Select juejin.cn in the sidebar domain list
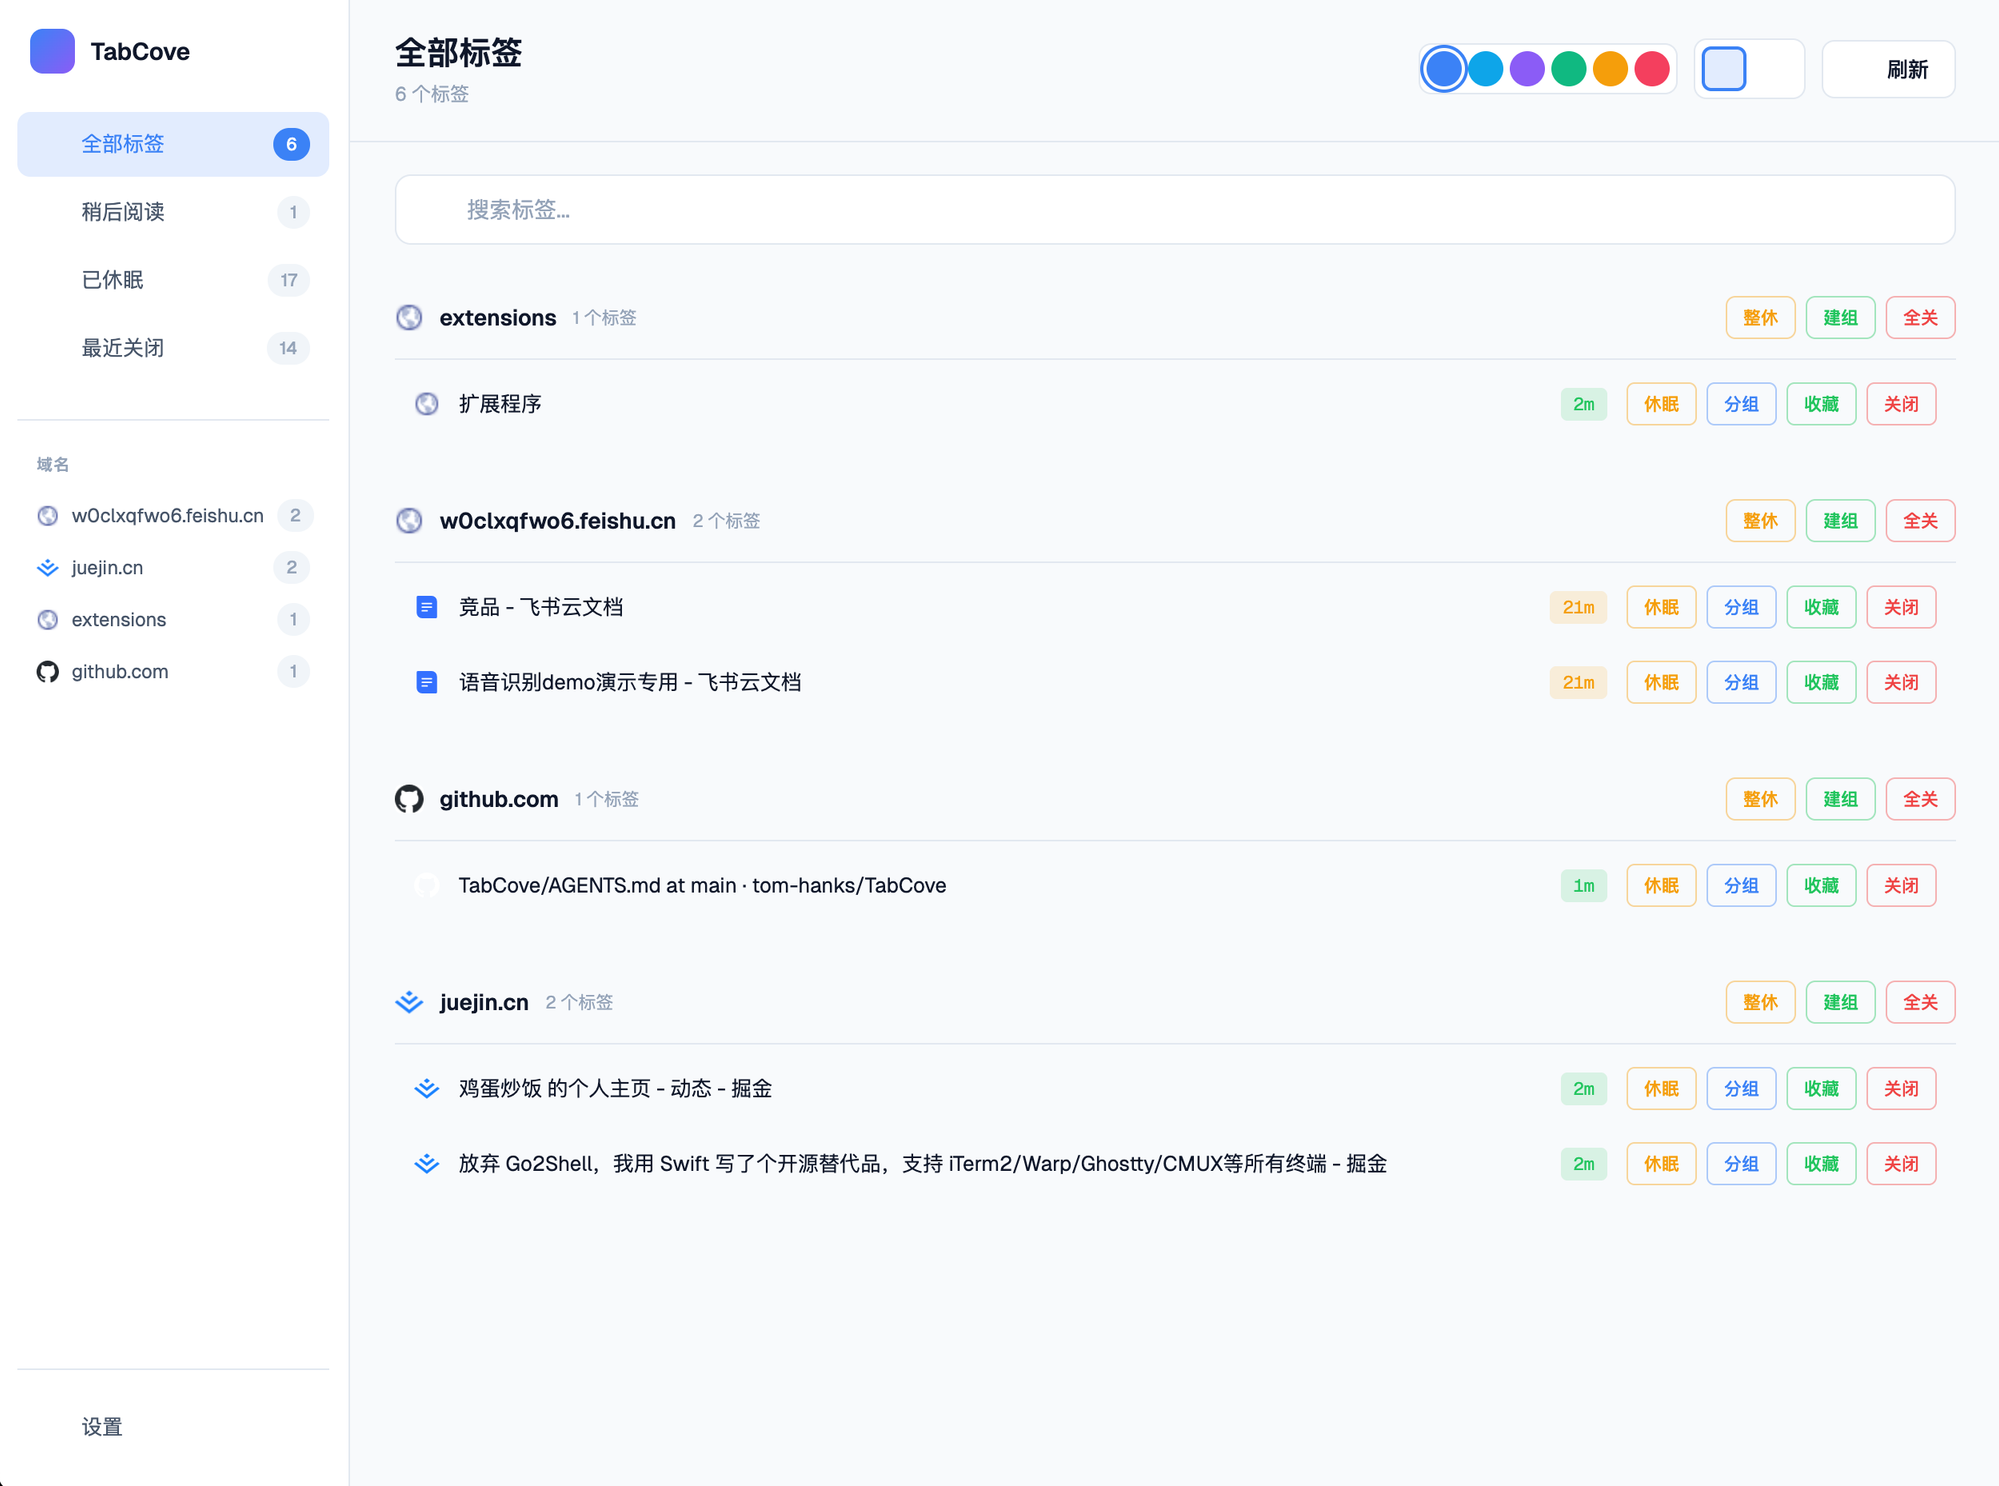Screen dimensions: 1999x1486 [x=173, y=567]
